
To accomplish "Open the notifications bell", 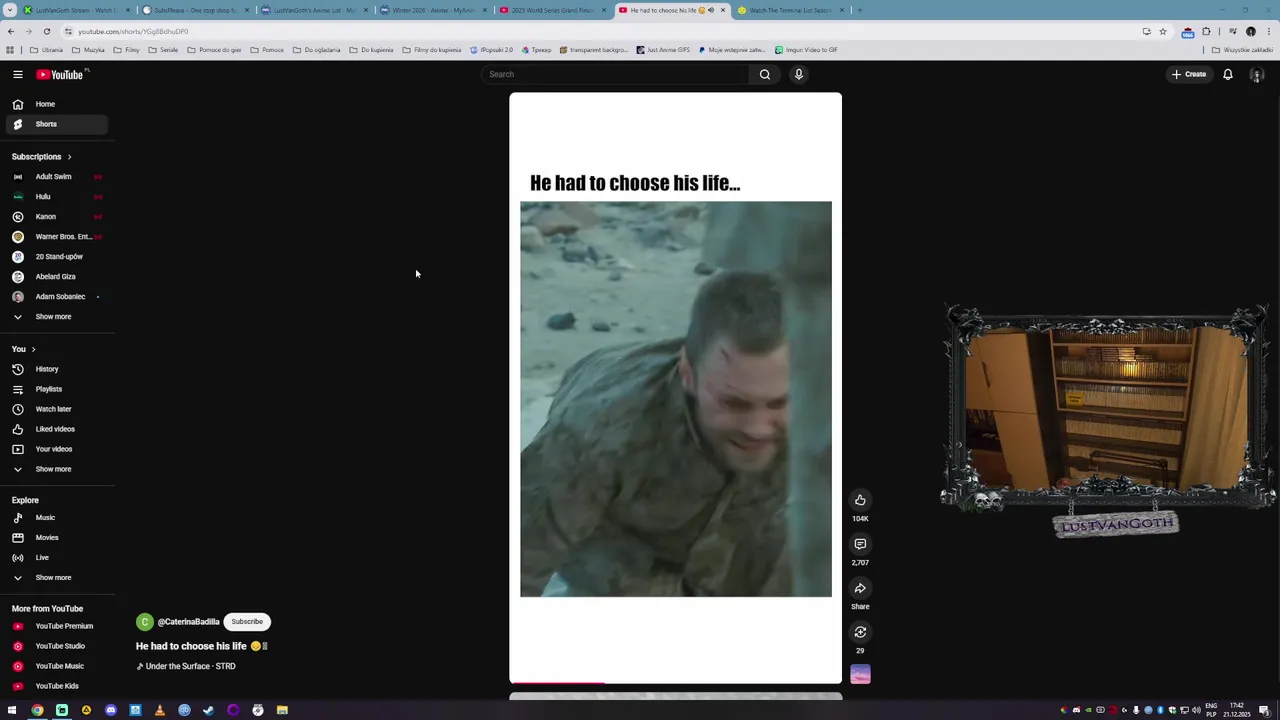I will [1227, 74].
